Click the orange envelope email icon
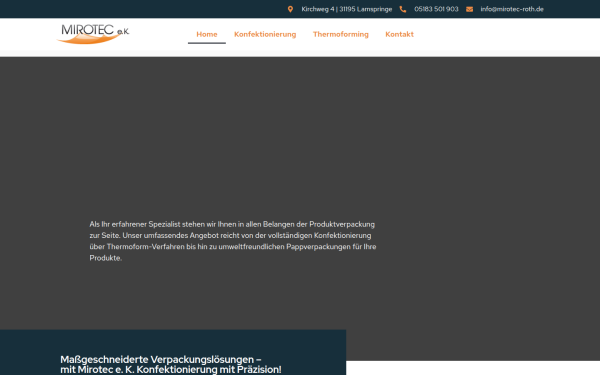The image size is (600, 375). click(470, 9)
